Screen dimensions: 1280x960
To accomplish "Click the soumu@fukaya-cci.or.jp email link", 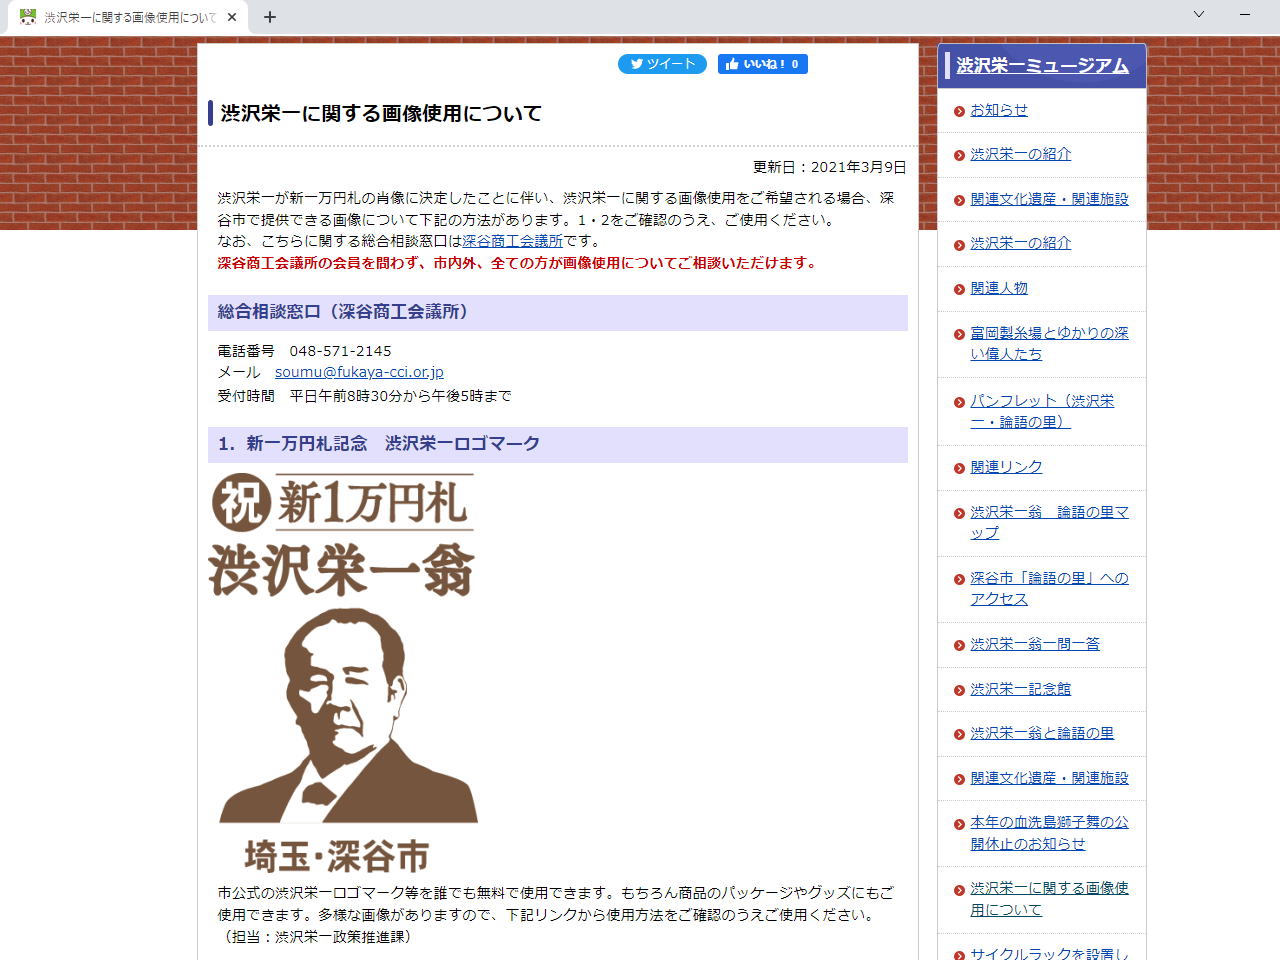I will pyautogui.click(x=359, y=372).
